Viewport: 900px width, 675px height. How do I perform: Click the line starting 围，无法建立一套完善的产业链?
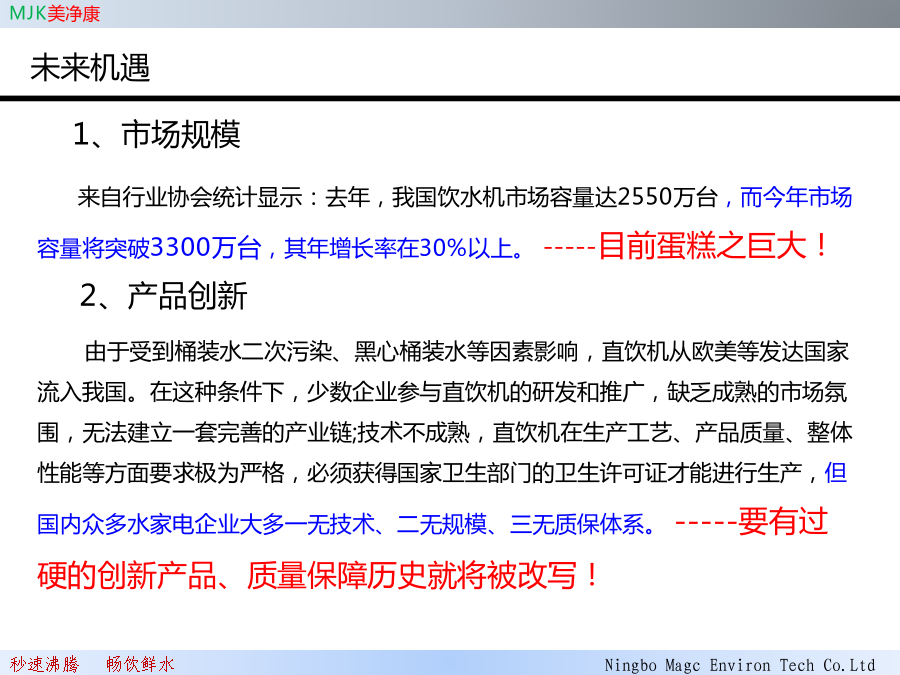click(445, 432)
